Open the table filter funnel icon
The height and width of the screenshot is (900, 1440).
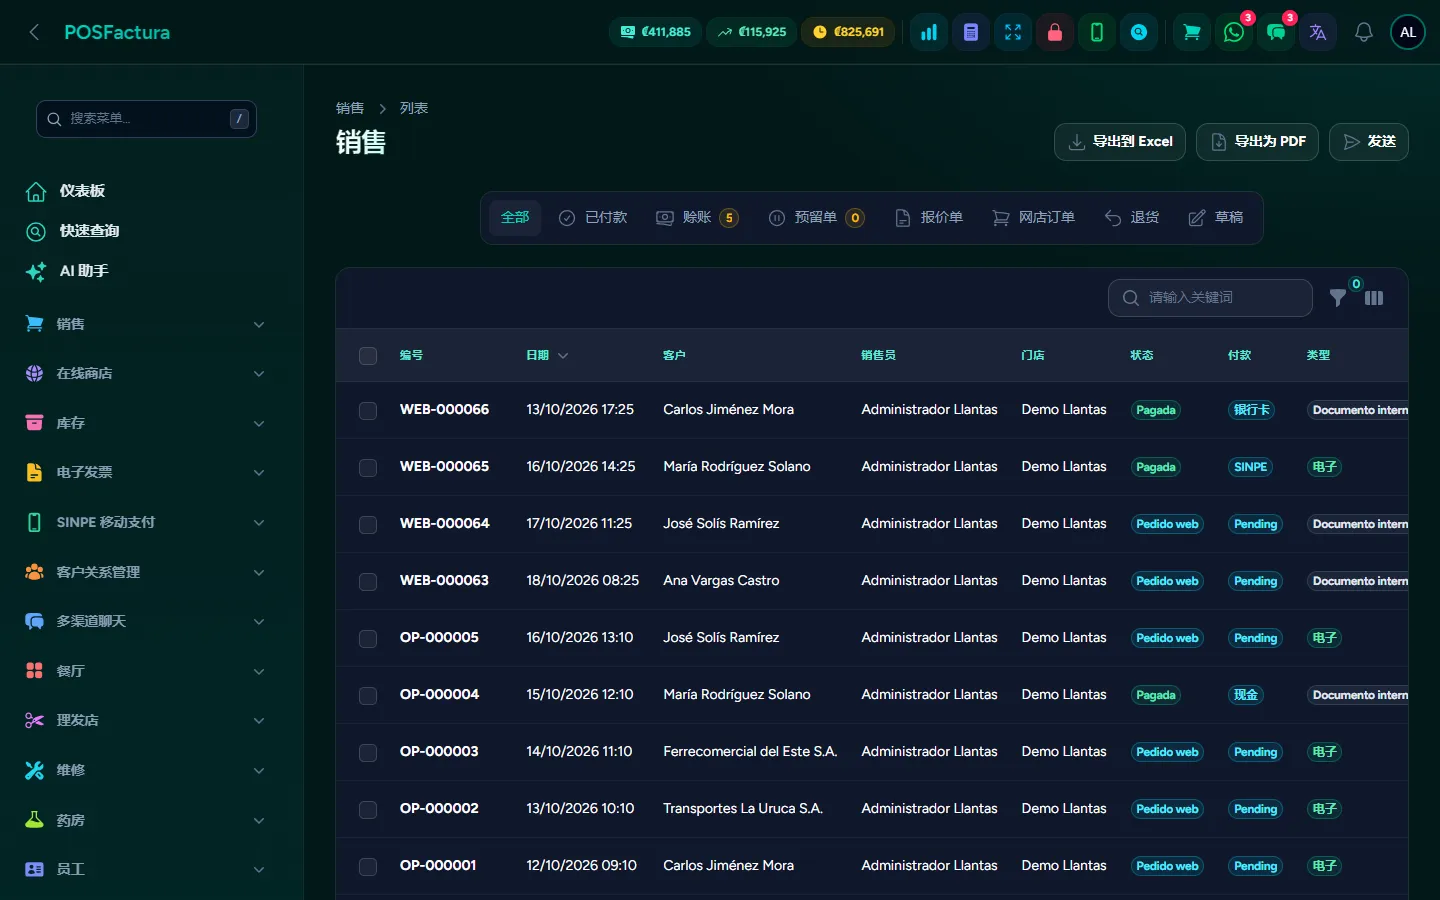[1338, 297]
